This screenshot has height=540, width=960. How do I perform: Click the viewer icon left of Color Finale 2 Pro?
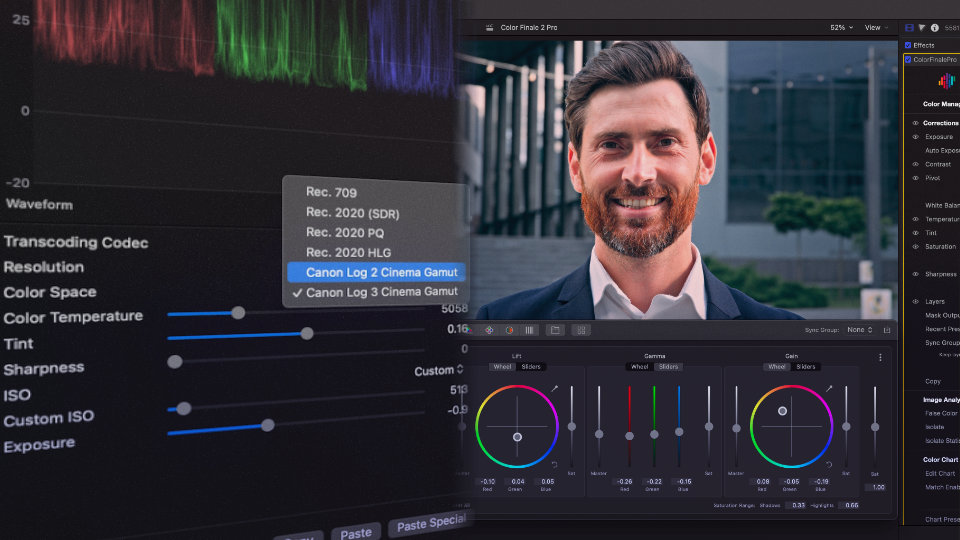pos(489,28)
